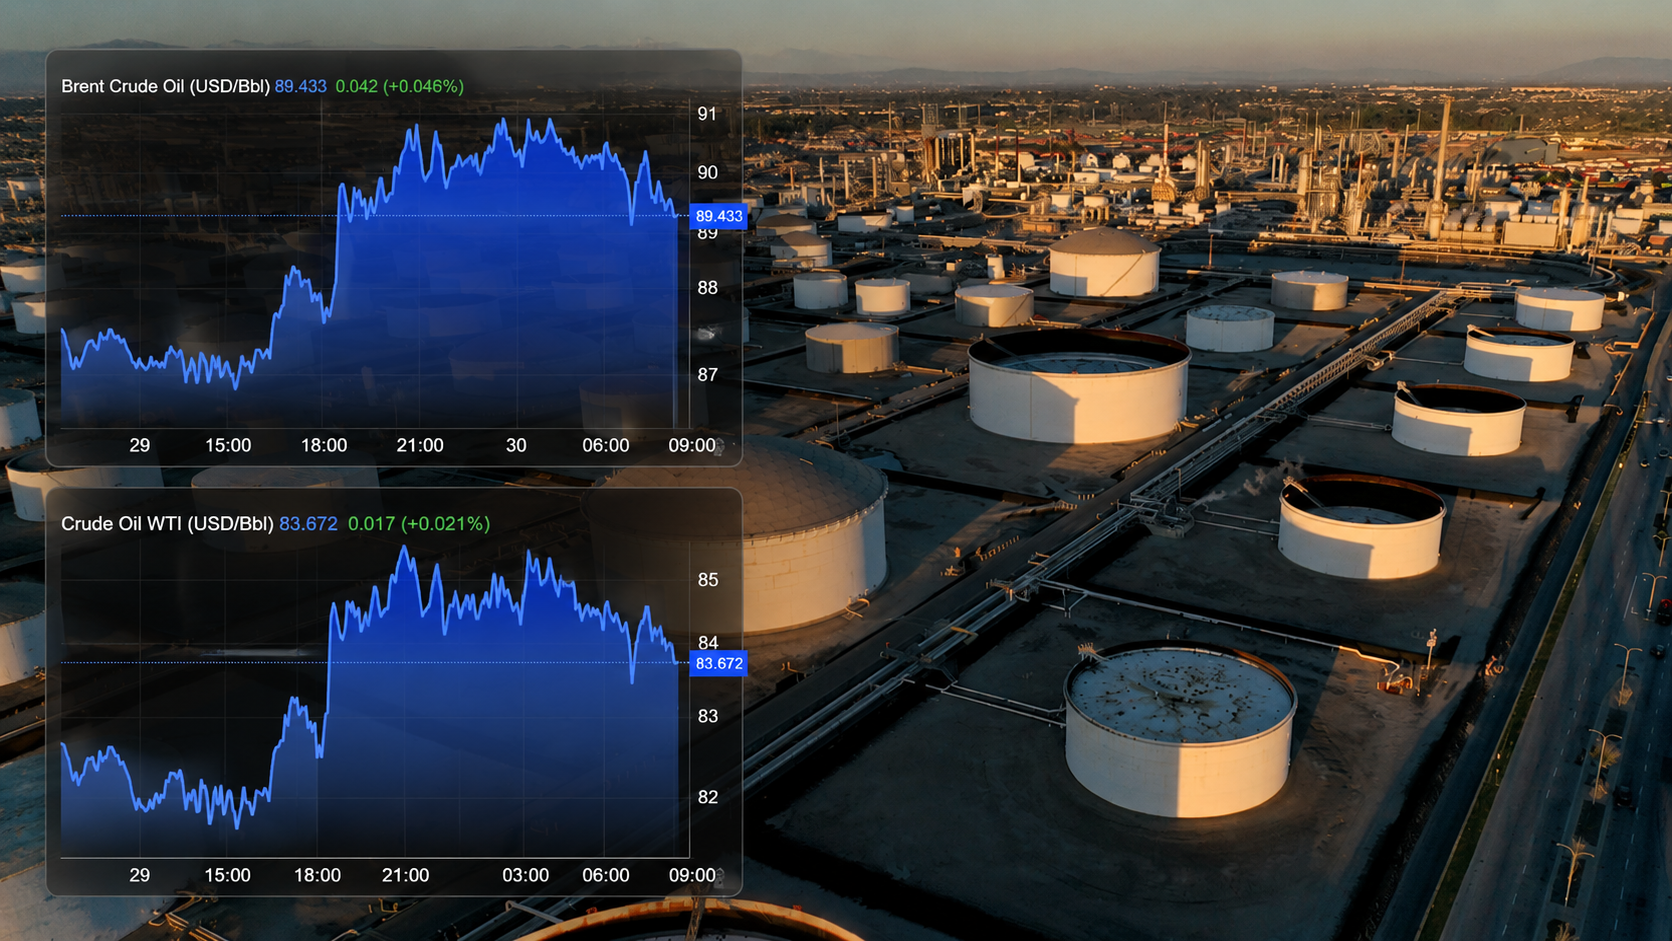The image size is (1672, 941).
Task: Click the Brent current value 89.433 in header
Action: [301, 86]
